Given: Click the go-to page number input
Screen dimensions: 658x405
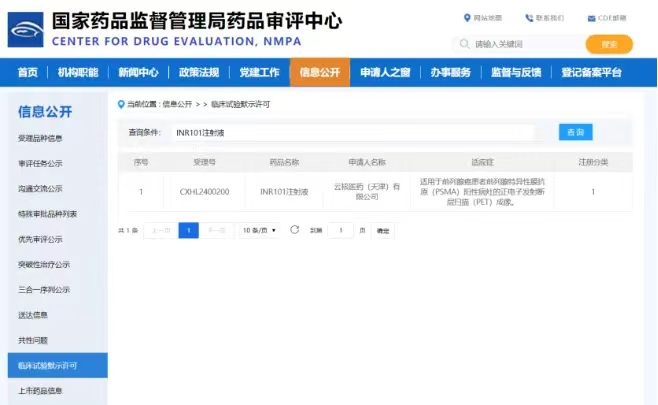Looking at the screenshot, I should 340,230.
